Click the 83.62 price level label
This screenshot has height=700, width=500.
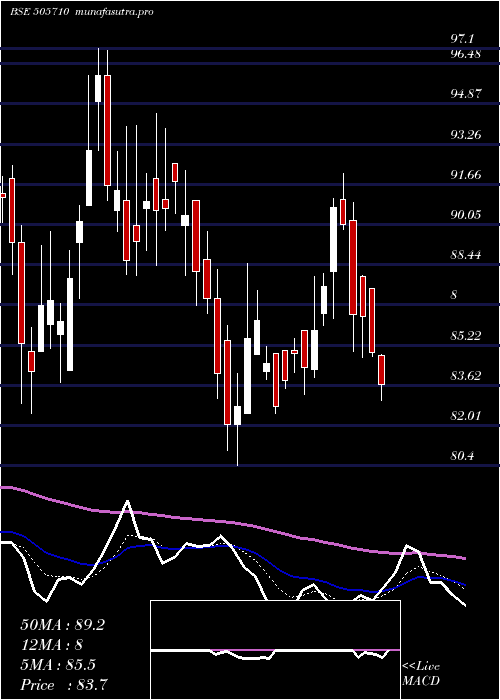click(466, 375)
